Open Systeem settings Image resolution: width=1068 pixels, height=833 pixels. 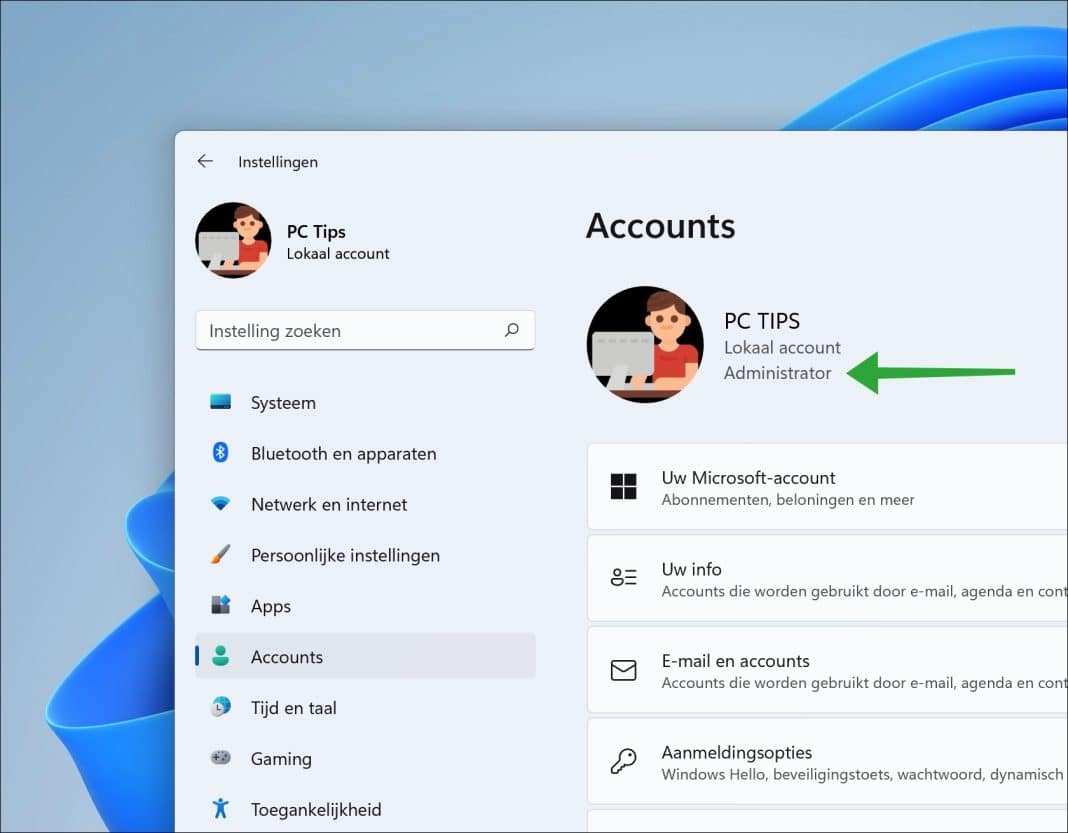(x=365, y=403)
